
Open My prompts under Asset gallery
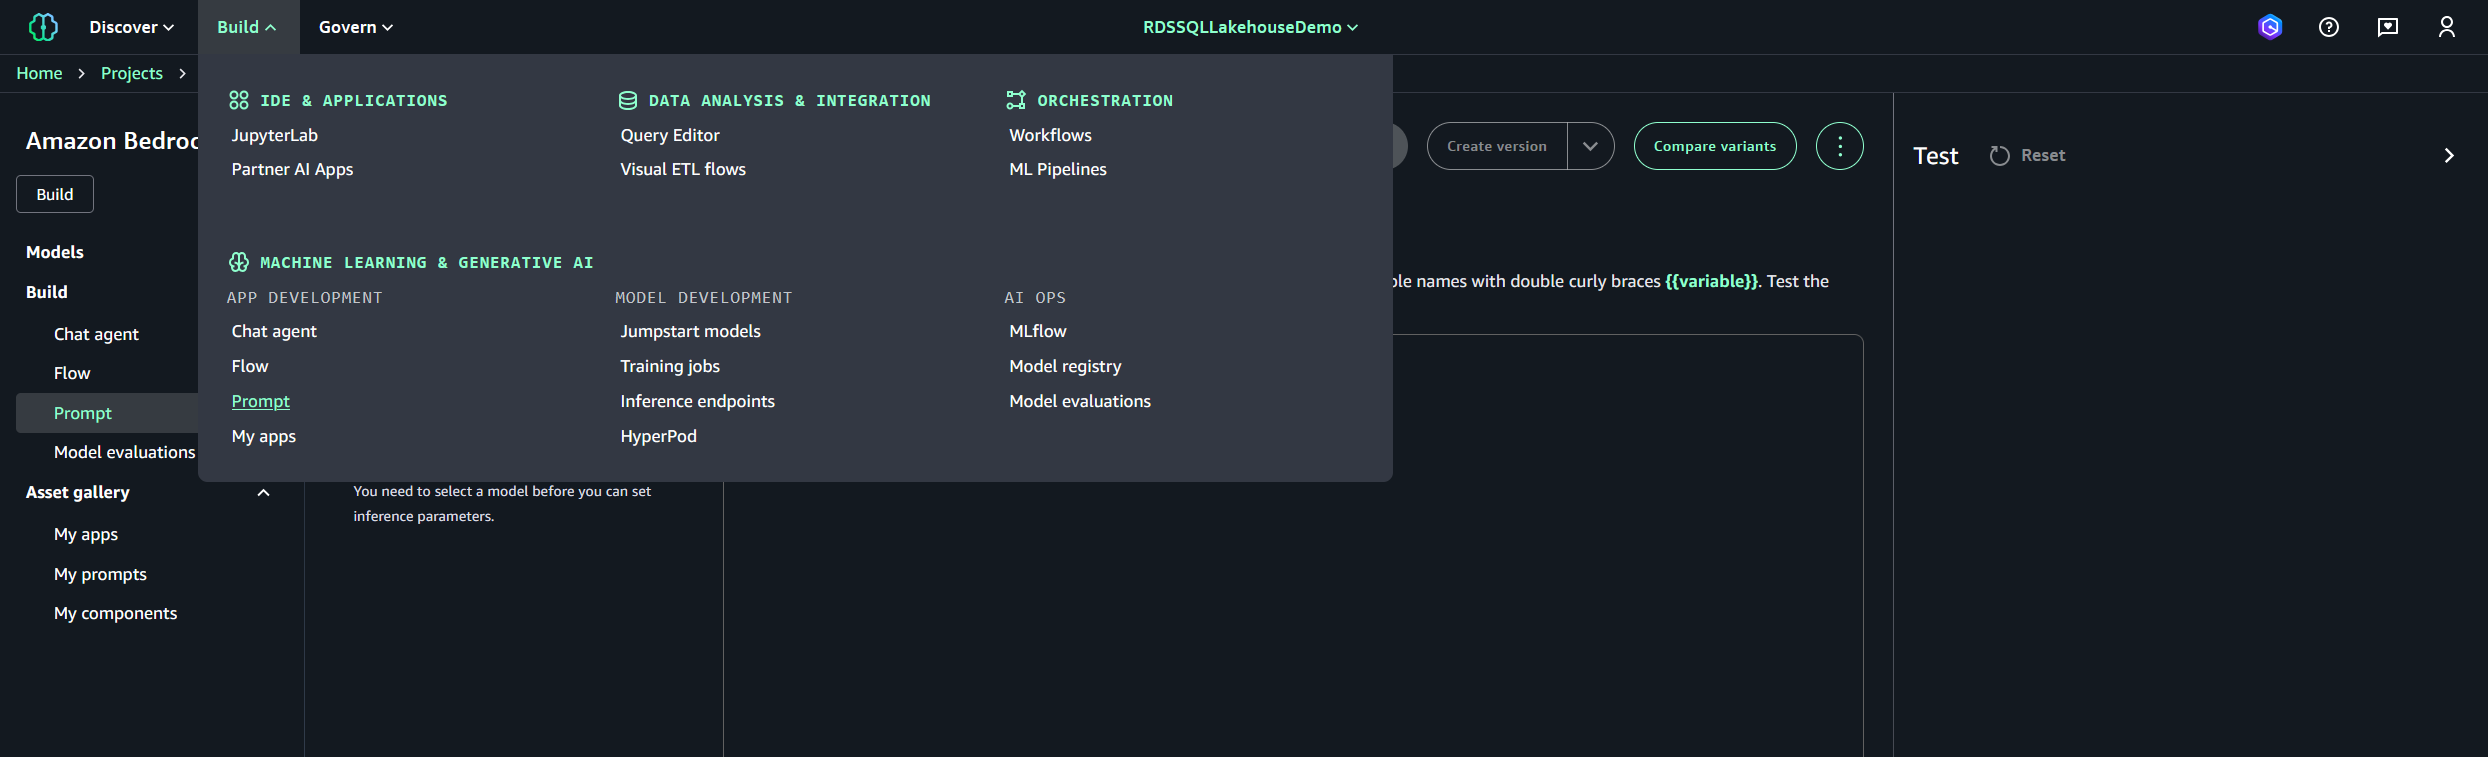pyautogui.click(x=100, y=574)
